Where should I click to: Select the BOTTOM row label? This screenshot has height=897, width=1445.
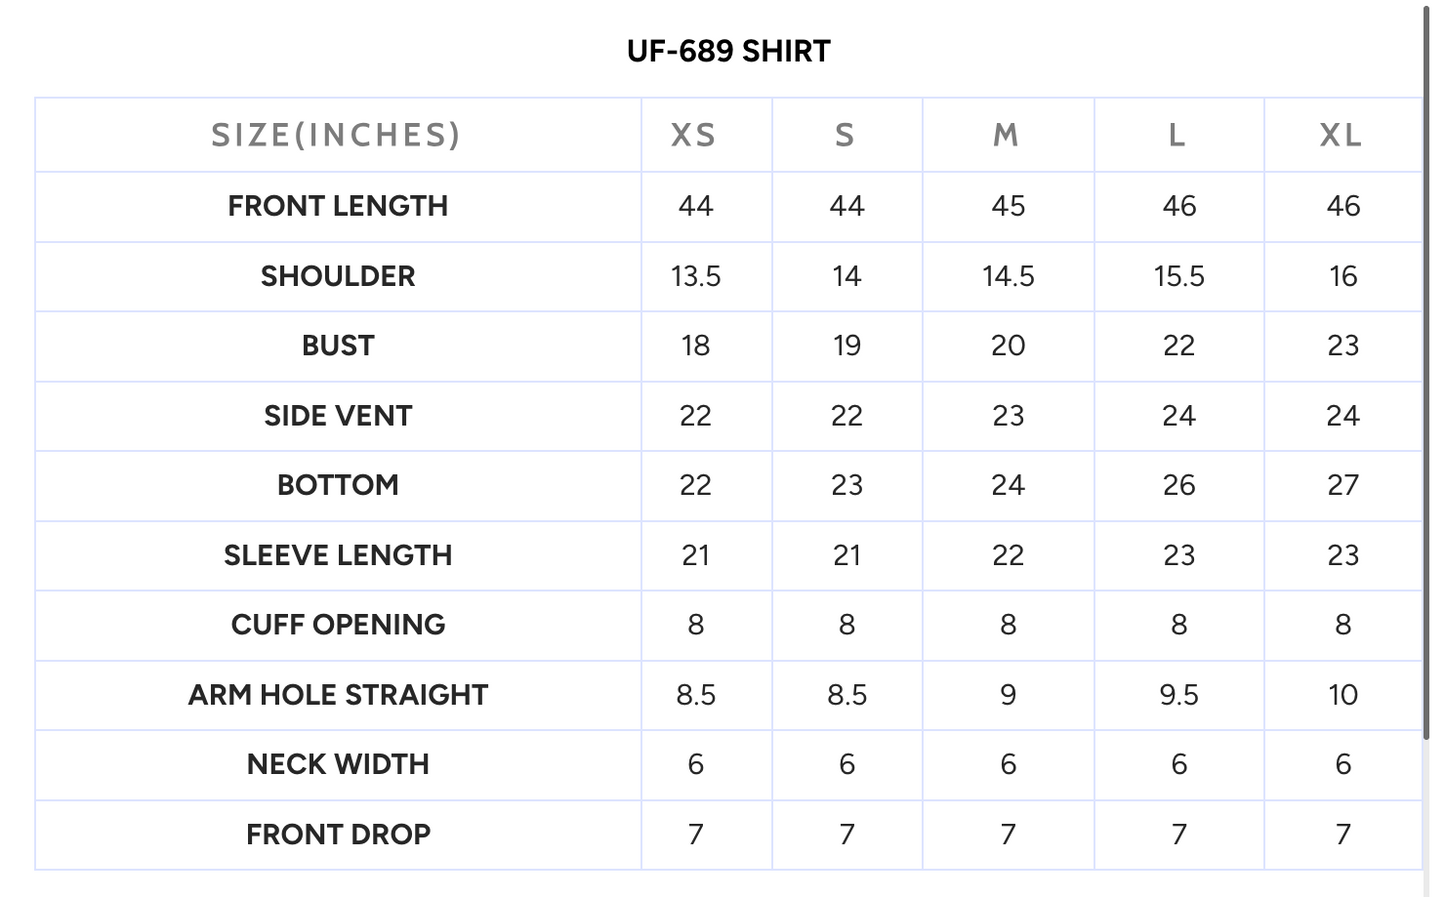[x=338, y=485]
